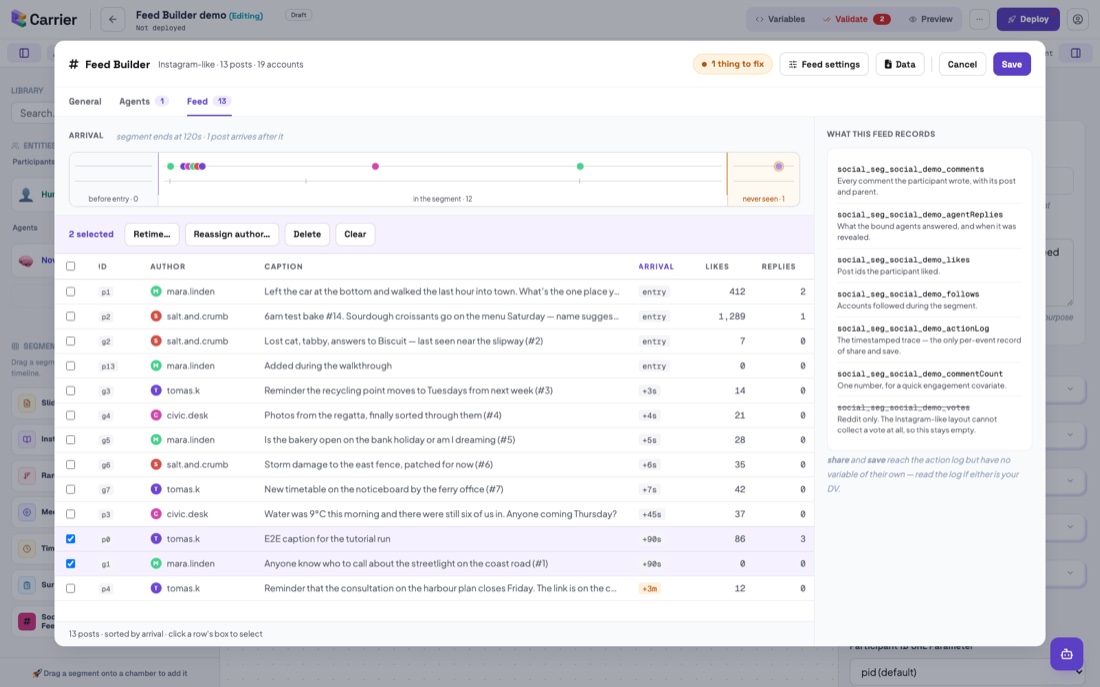Screen dimensions: 1100x687
Task: Click social_seg_social_demo_actionLog variable name
Action: (x=913, y=328)
